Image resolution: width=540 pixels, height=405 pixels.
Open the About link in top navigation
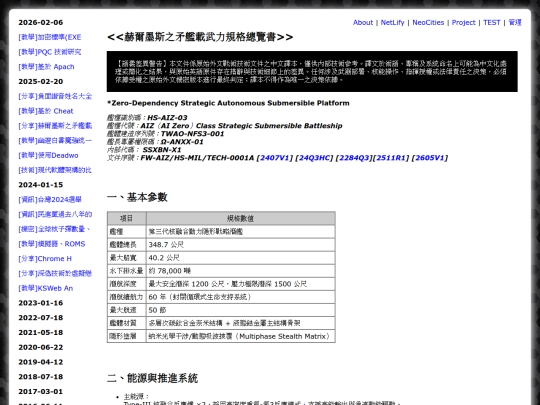[x=363, y=22]
